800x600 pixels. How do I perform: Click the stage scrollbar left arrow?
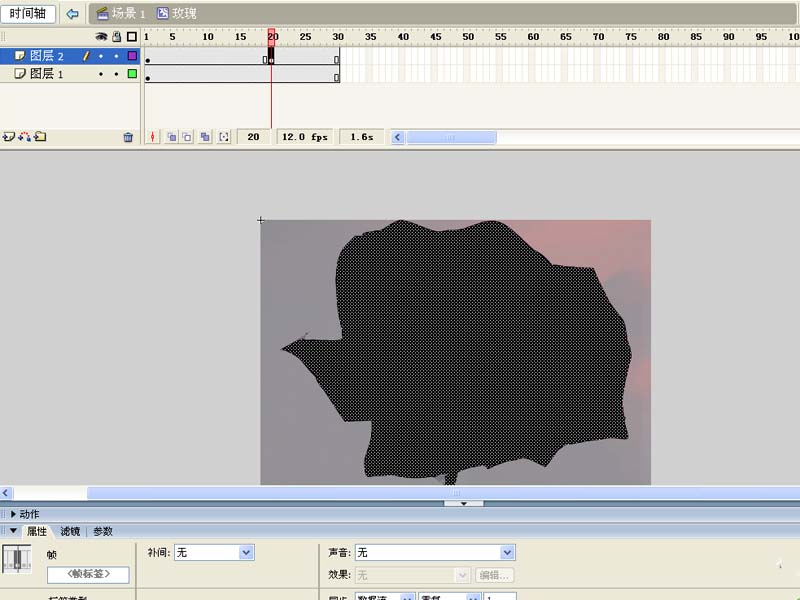tap(6, 493)
